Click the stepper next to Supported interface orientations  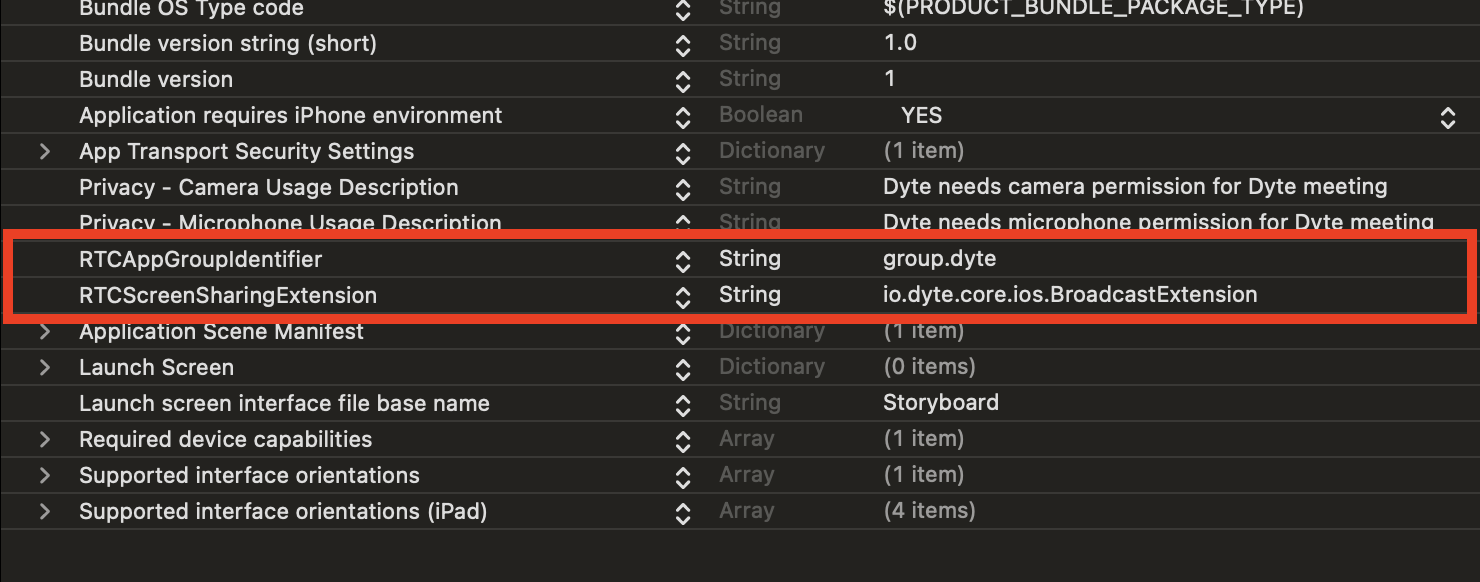coord(683,474)
